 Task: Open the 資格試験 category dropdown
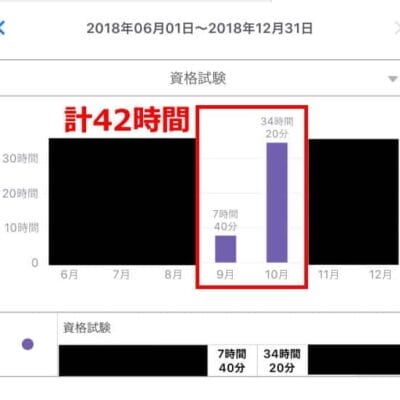pyautogui.click(x=200, y=78)
